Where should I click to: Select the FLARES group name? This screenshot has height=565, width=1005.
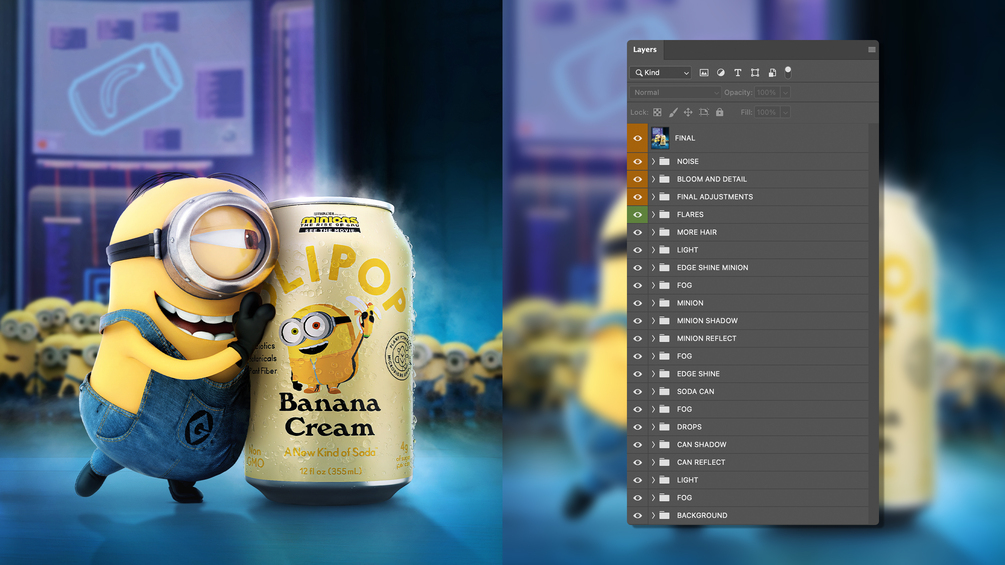click(690, 215)
